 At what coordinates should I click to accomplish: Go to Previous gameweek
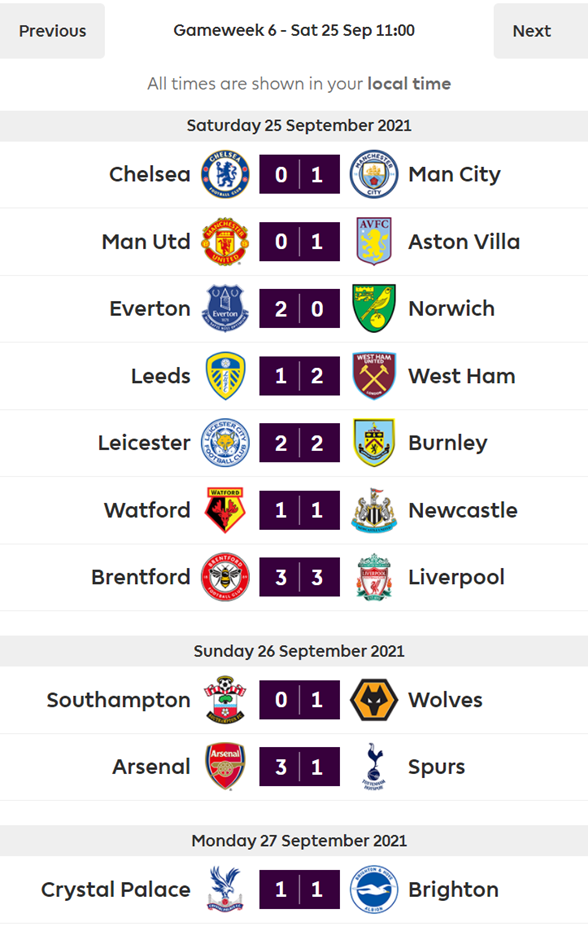tap(52, 31)
